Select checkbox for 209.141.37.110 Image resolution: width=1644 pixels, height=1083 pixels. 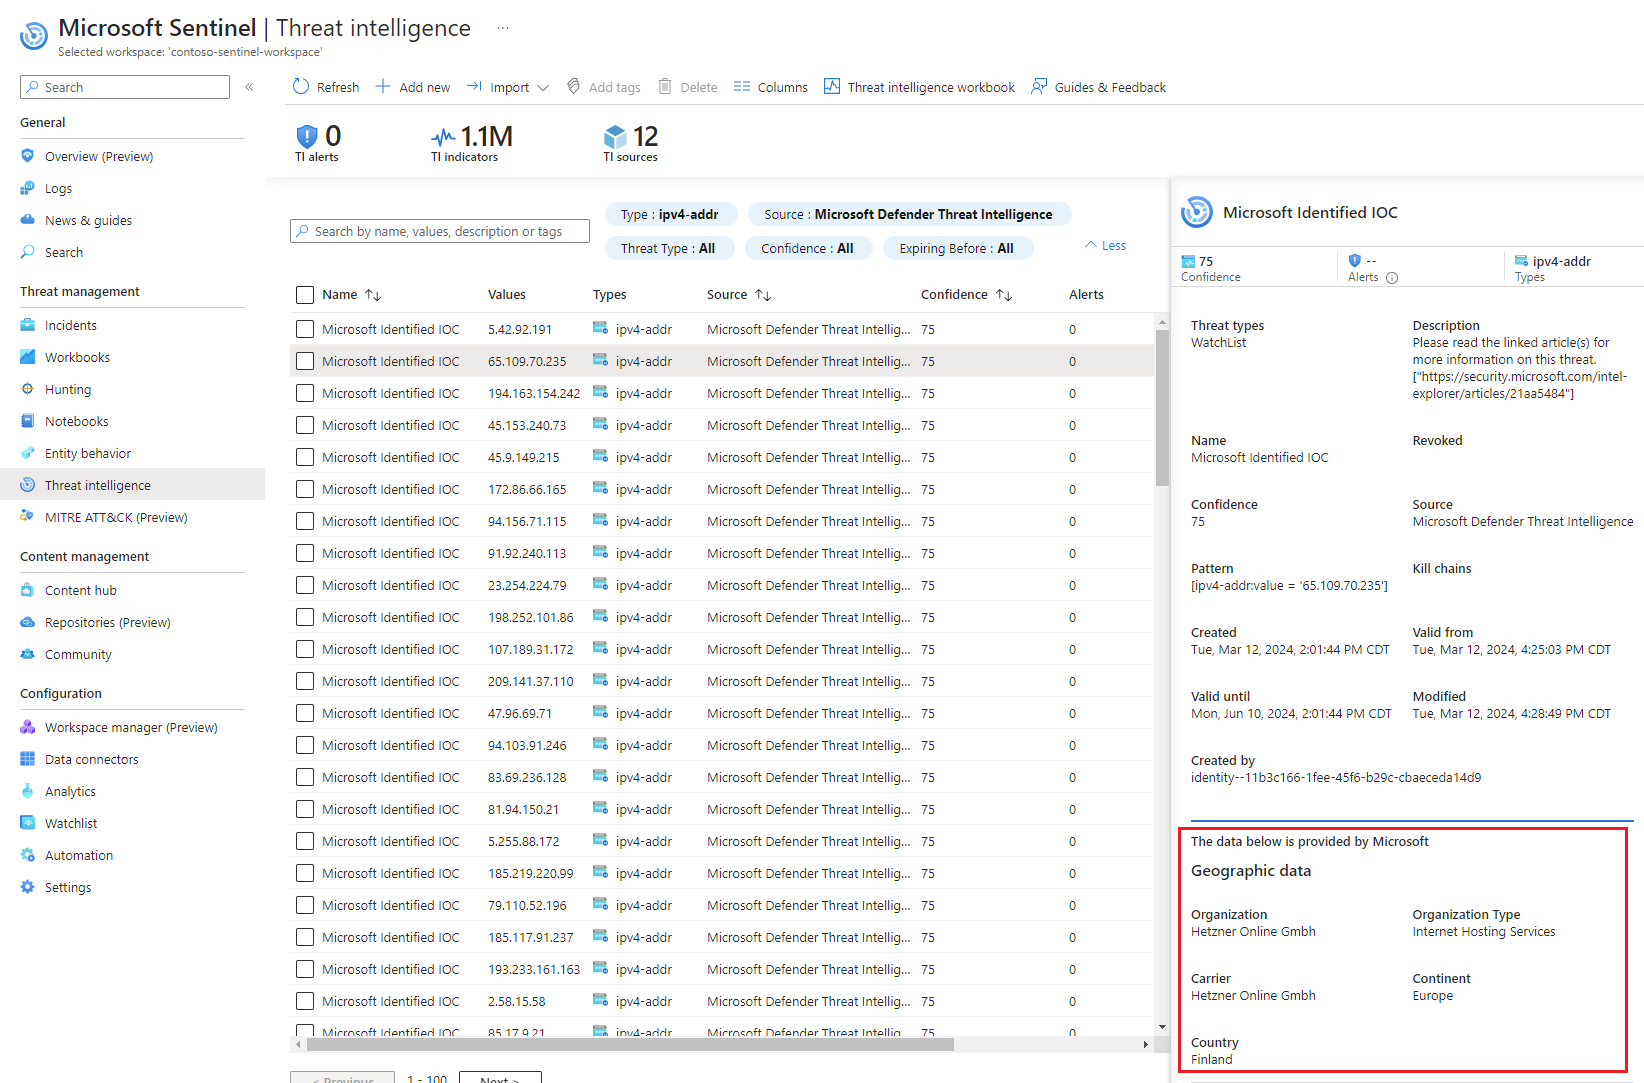pos(305,681)
